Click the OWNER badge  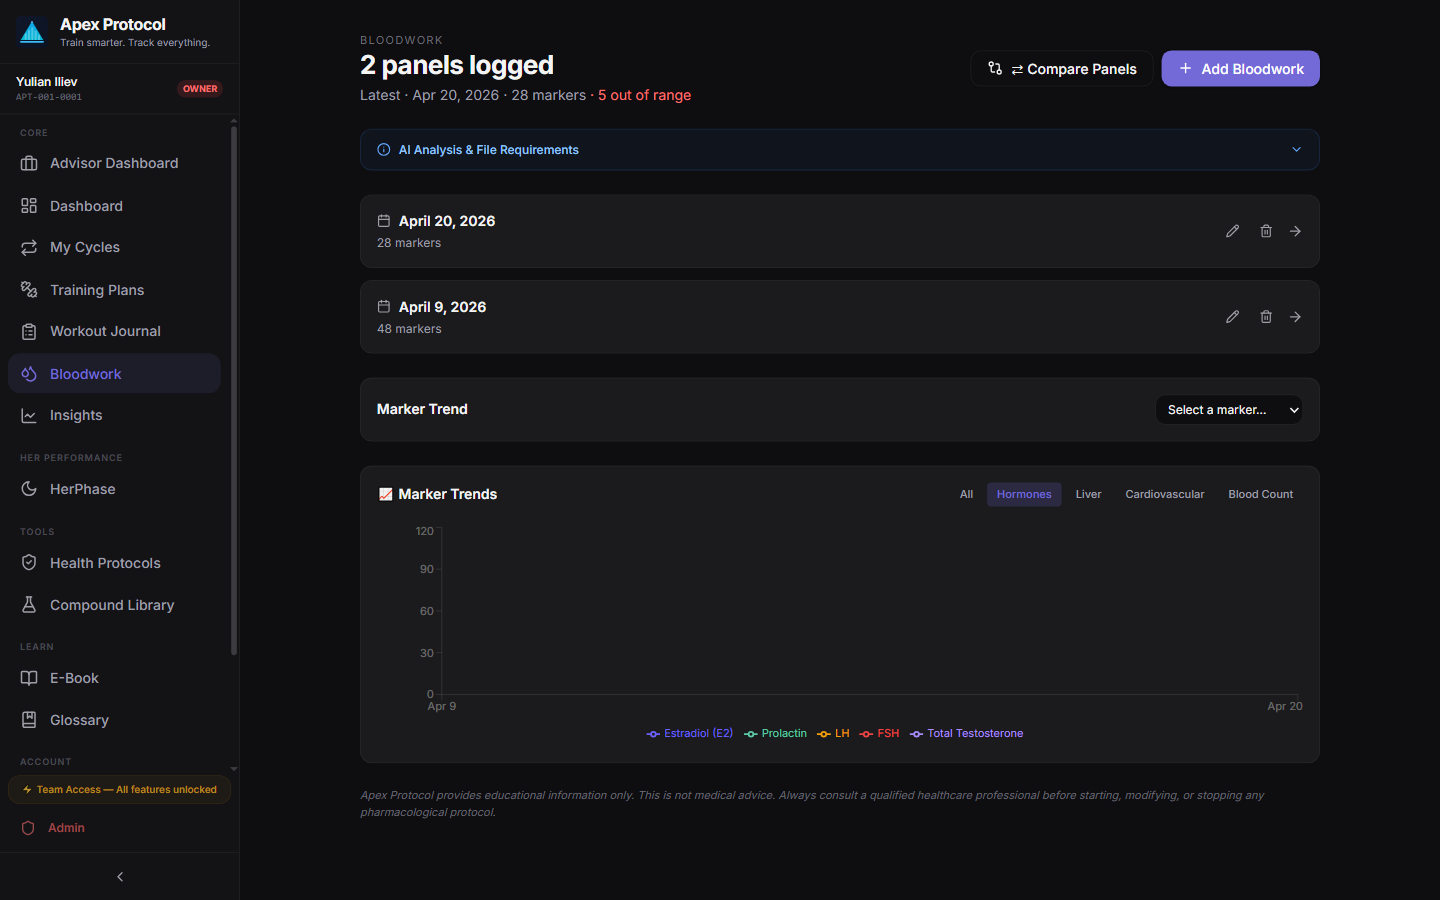click(200, 89)
